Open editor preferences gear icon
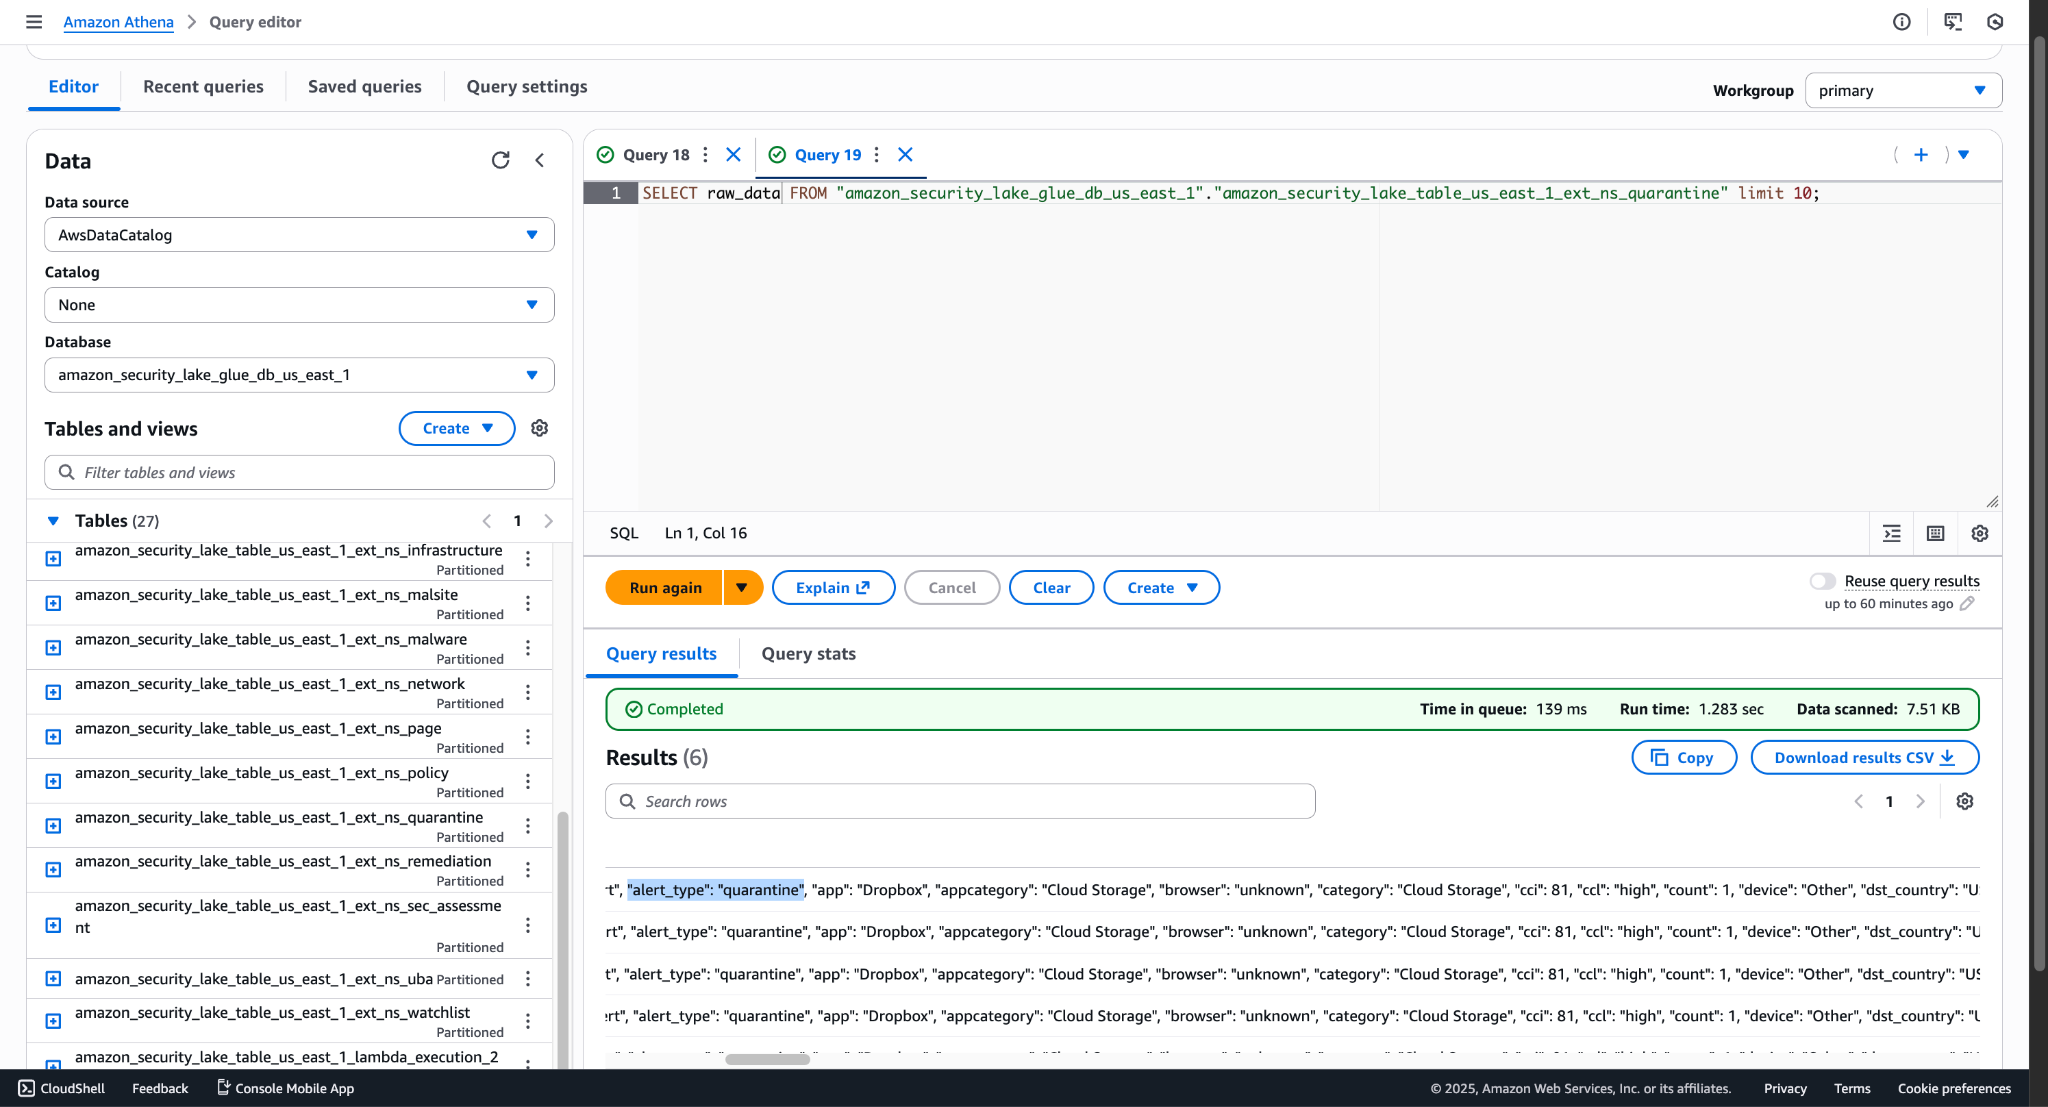 [1979, 533]
